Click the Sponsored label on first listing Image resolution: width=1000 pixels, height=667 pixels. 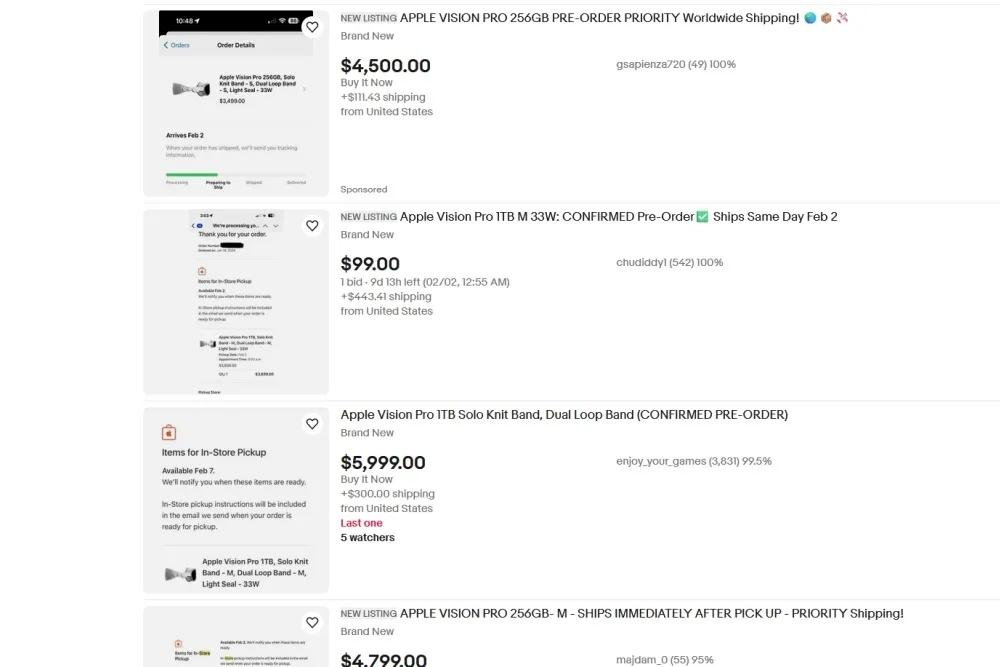364,189
